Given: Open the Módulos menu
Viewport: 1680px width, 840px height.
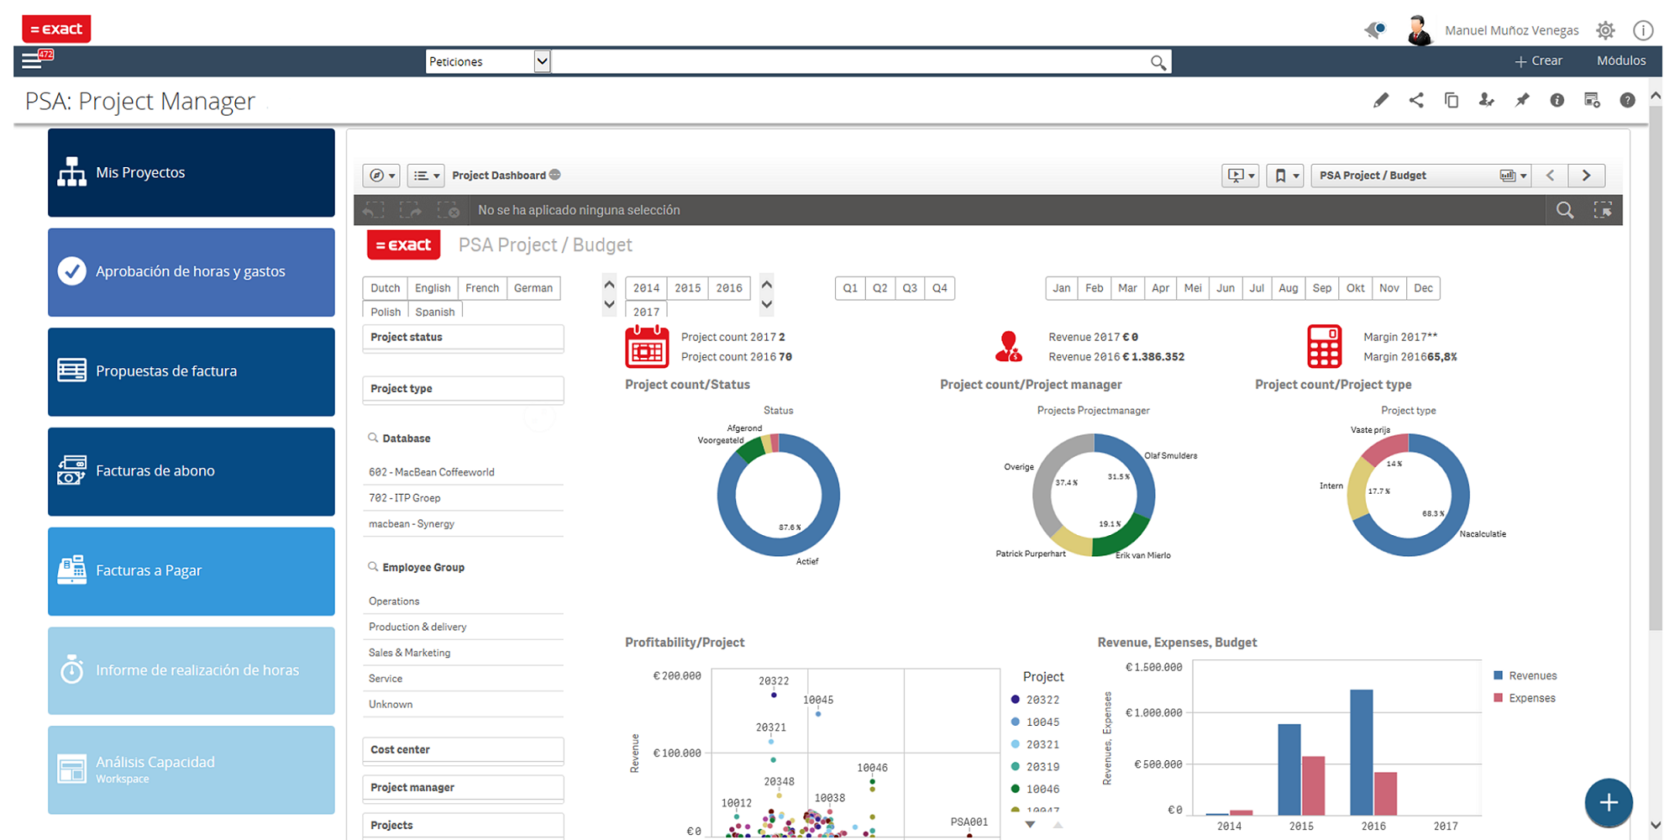Looking at the screenshot, I should 1621,61.
